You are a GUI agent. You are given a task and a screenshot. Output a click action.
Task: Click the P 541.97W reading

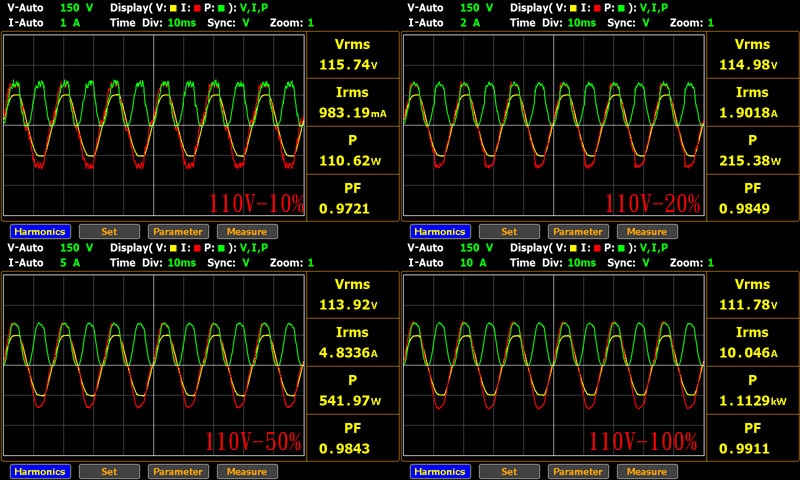(353, 390)
